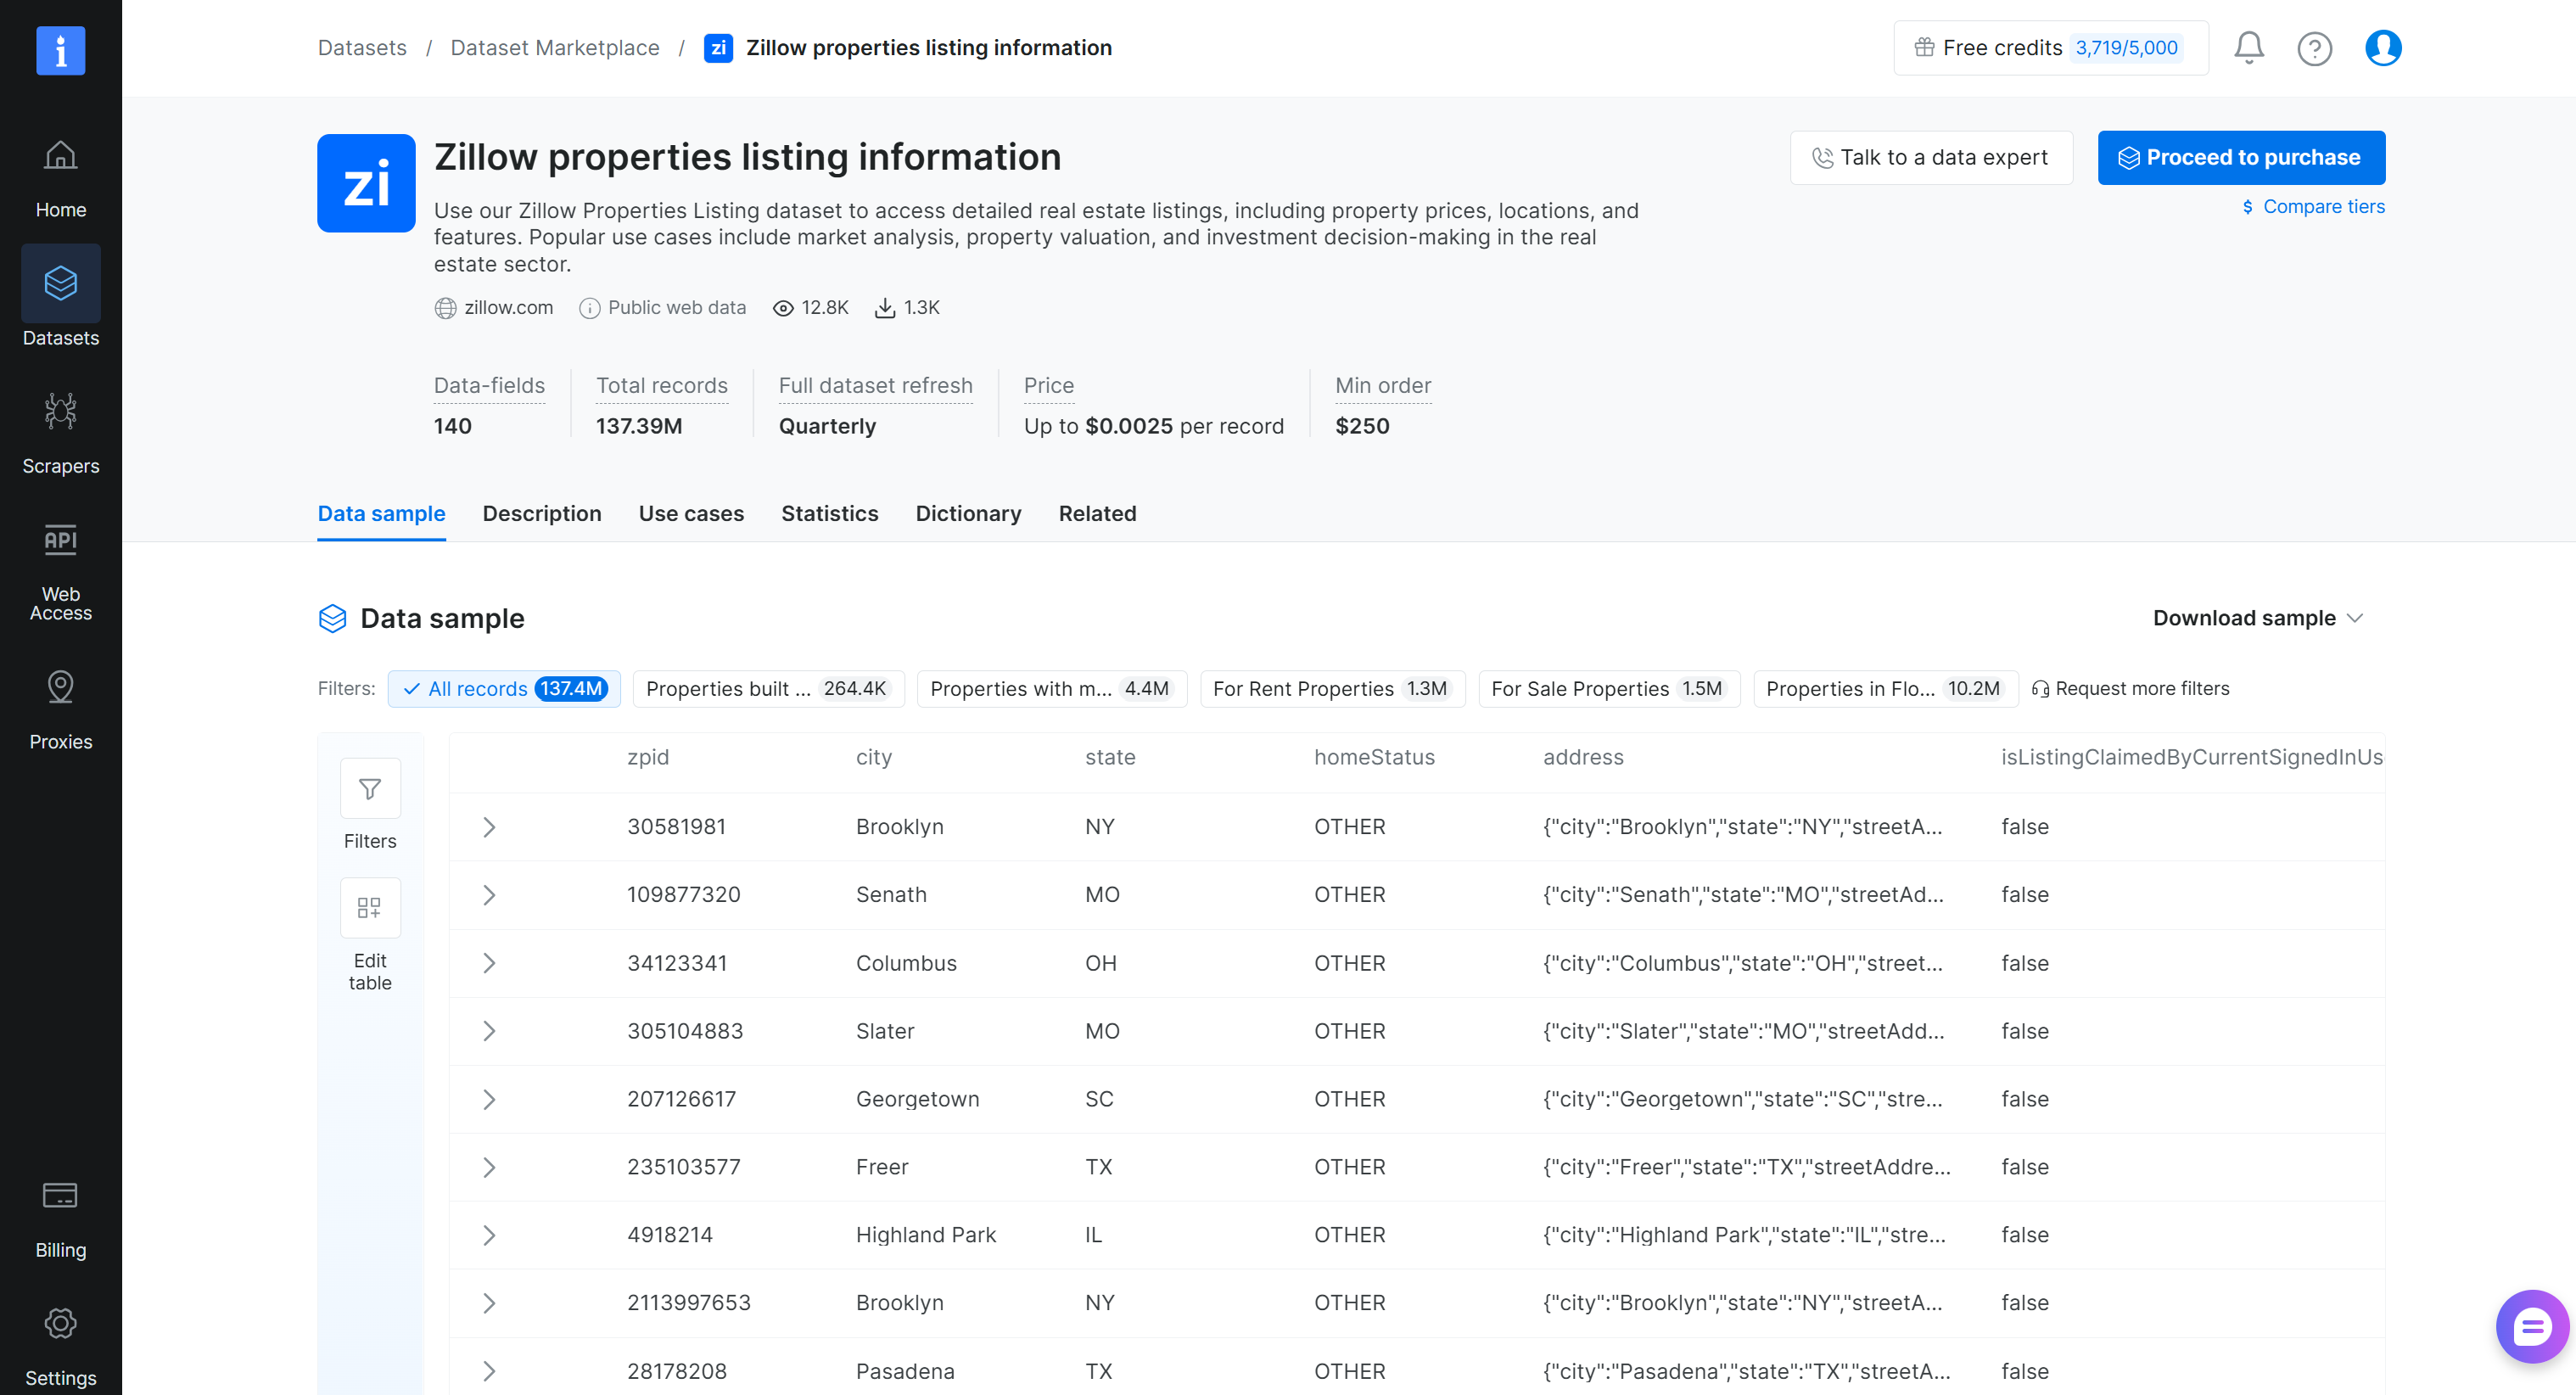Click the Free credits 3,719/5,000 indicator

click(x=2051, y=48)
